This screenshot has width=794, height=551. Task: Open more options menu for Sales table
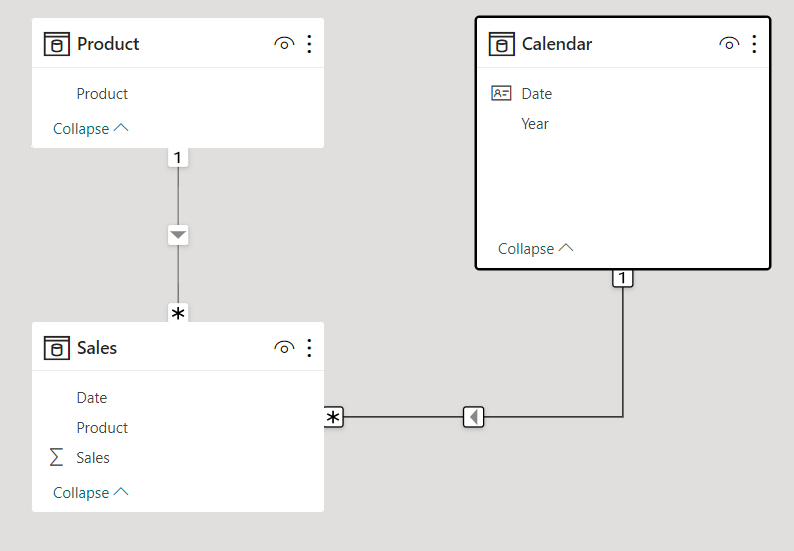309,348
